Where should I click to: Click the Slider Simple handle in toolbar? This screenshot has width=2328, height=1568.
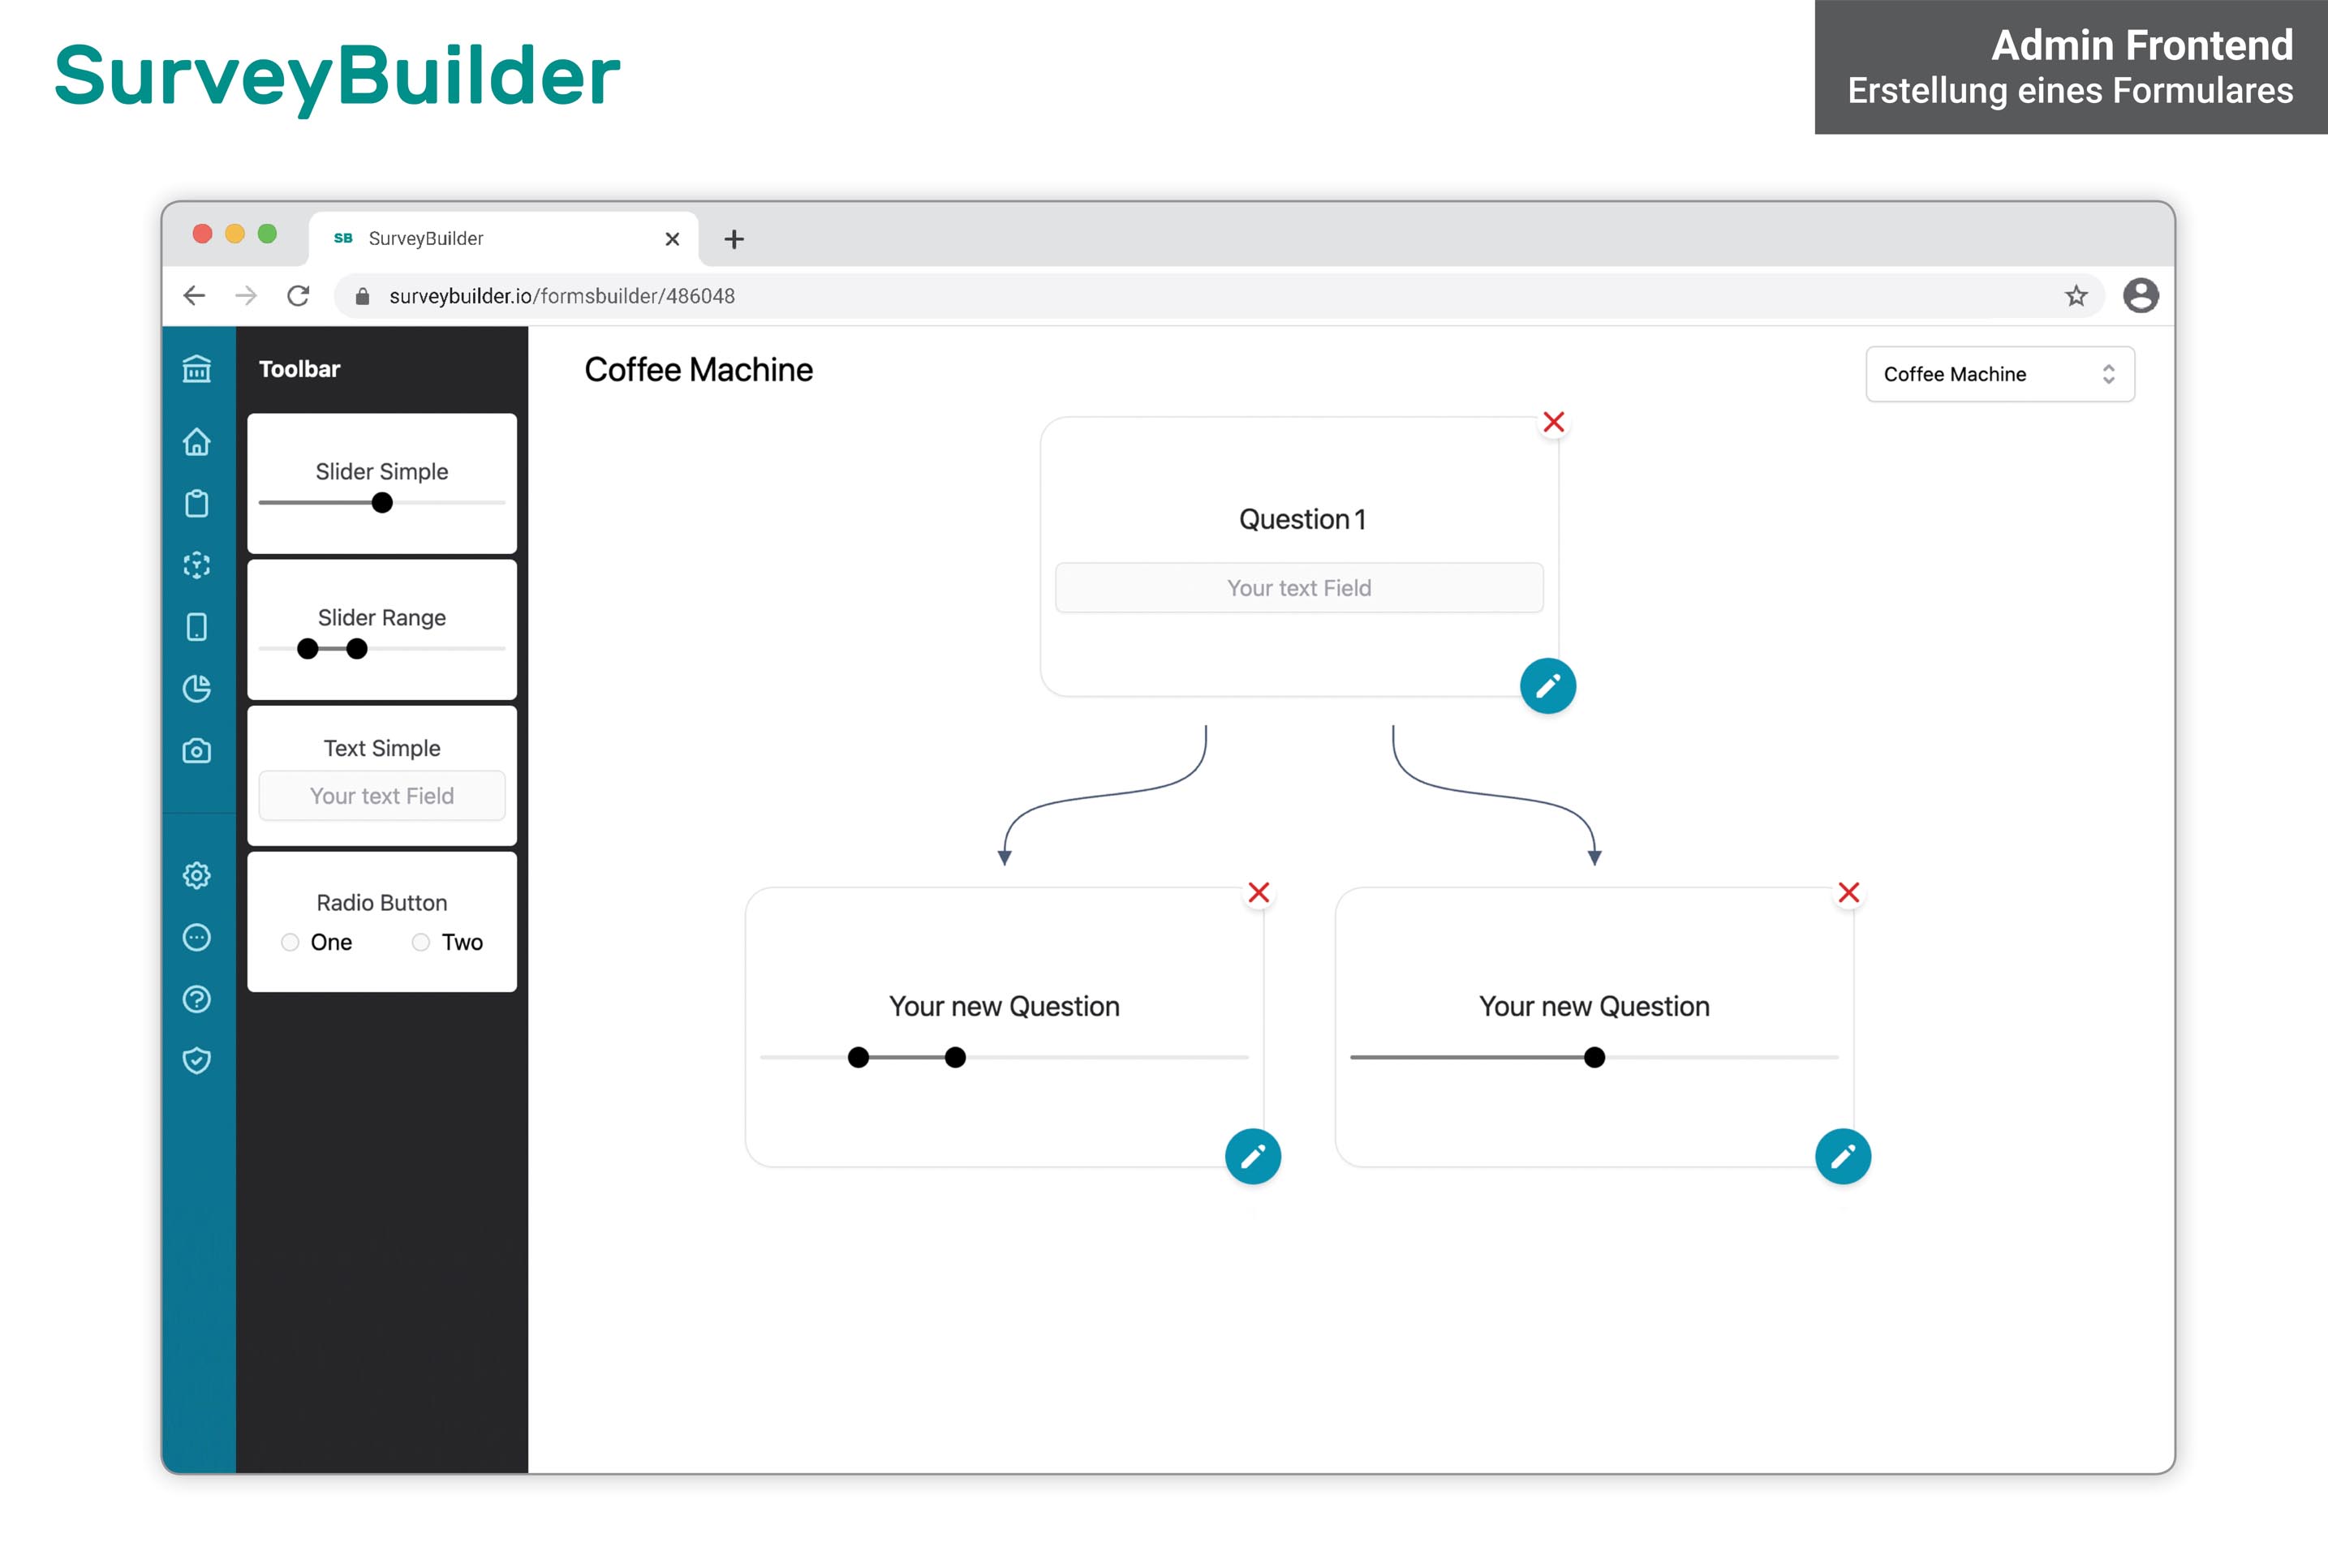coord(382,503)
